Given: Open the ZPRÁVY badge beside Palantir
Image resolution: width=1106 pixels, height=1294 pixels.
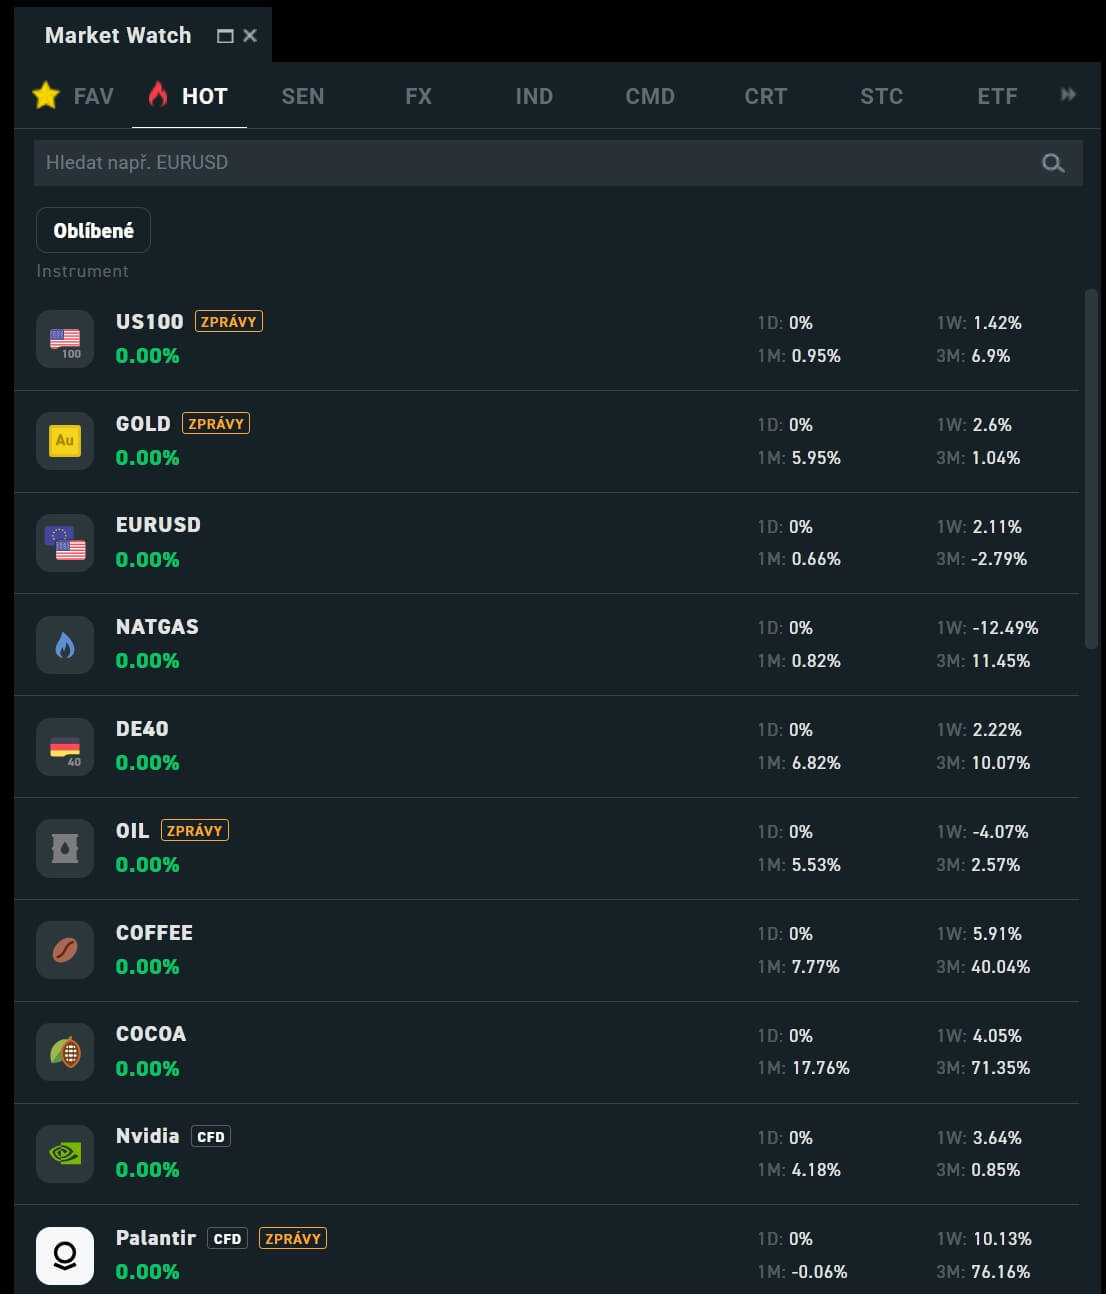Looking at the screenshot, I should [292, 1239].
